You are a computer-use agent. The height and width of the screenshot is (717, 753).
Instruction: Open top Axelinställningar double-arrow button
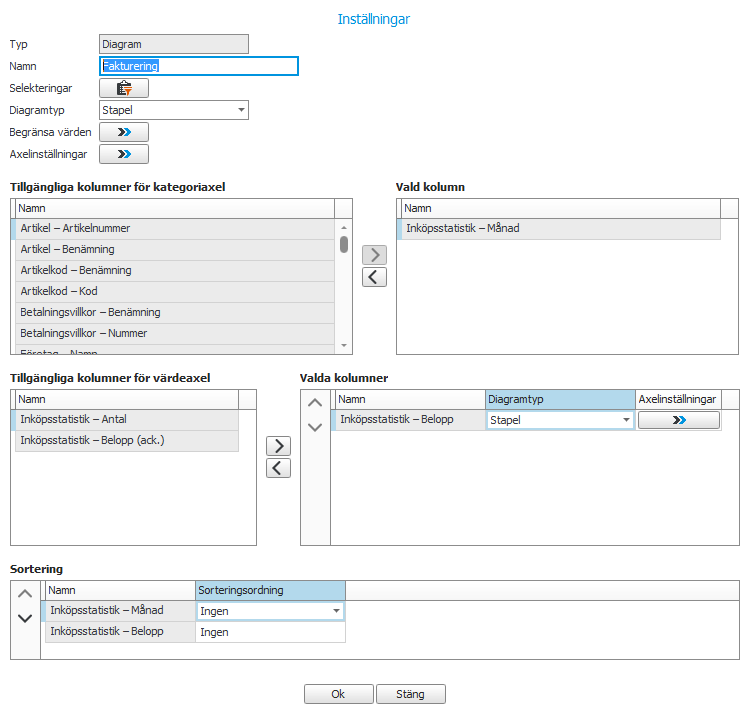click(x=124, y=154)
